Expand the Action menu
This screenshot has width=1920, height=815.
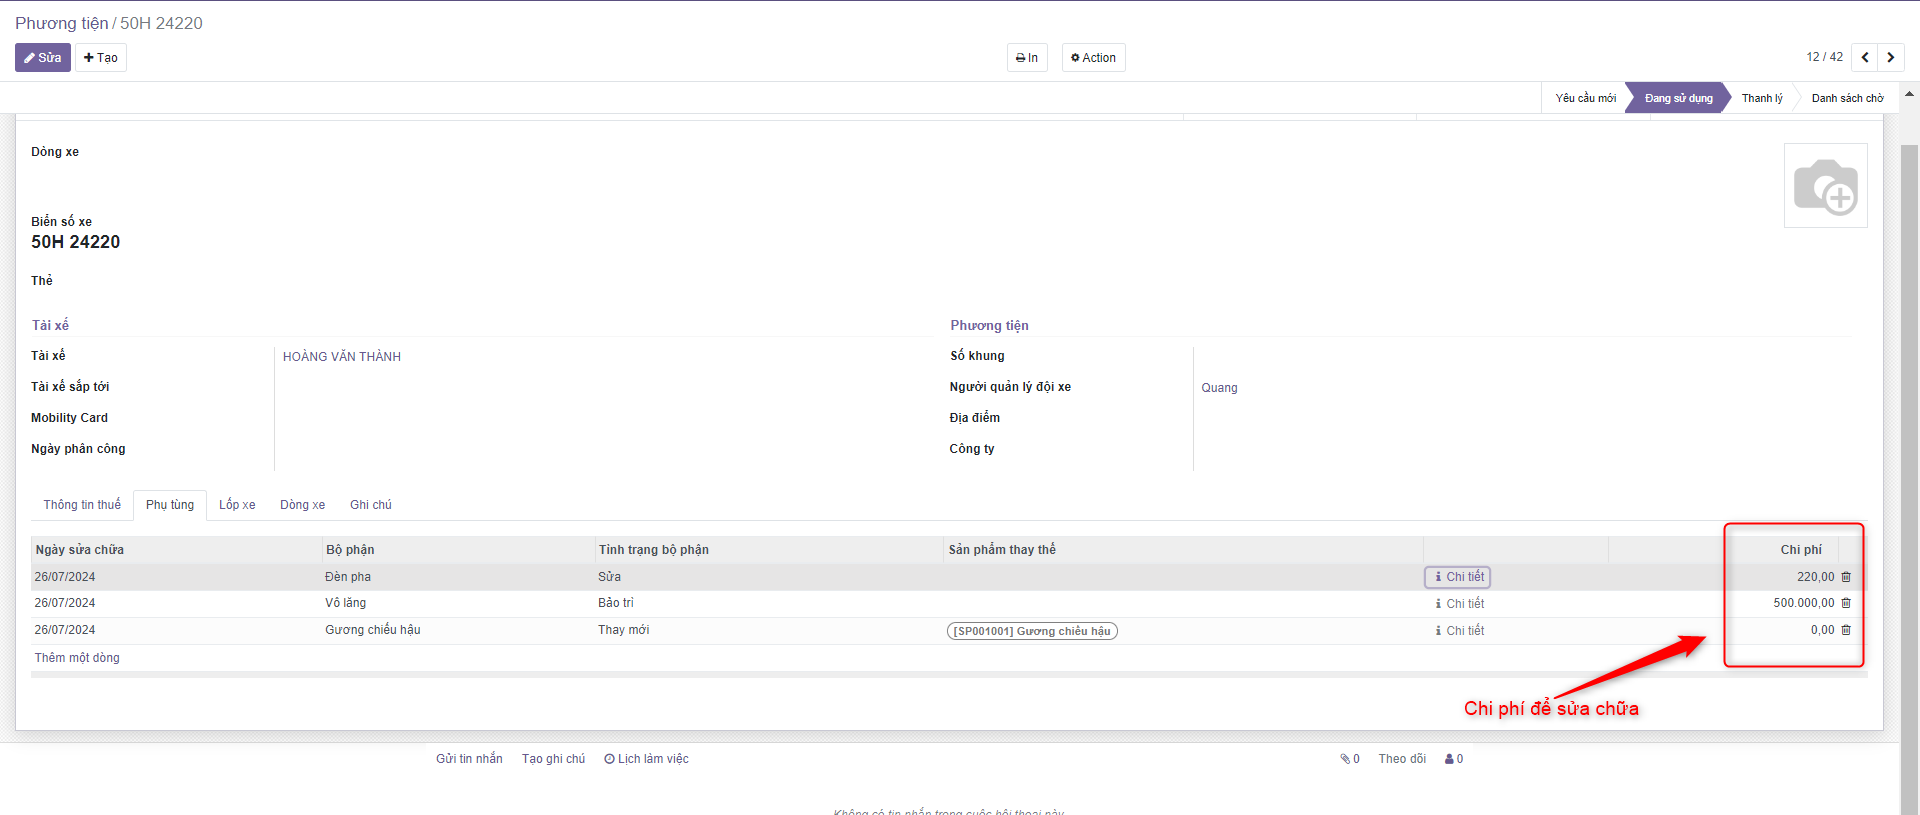pyautogui.click(x=1093, y=58)
